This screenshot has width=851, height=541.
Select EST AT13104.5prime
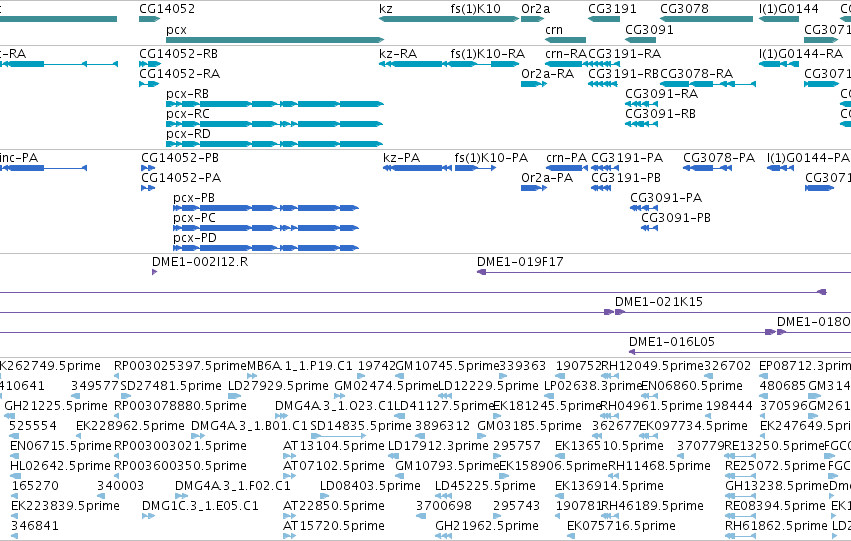(334, 445)
